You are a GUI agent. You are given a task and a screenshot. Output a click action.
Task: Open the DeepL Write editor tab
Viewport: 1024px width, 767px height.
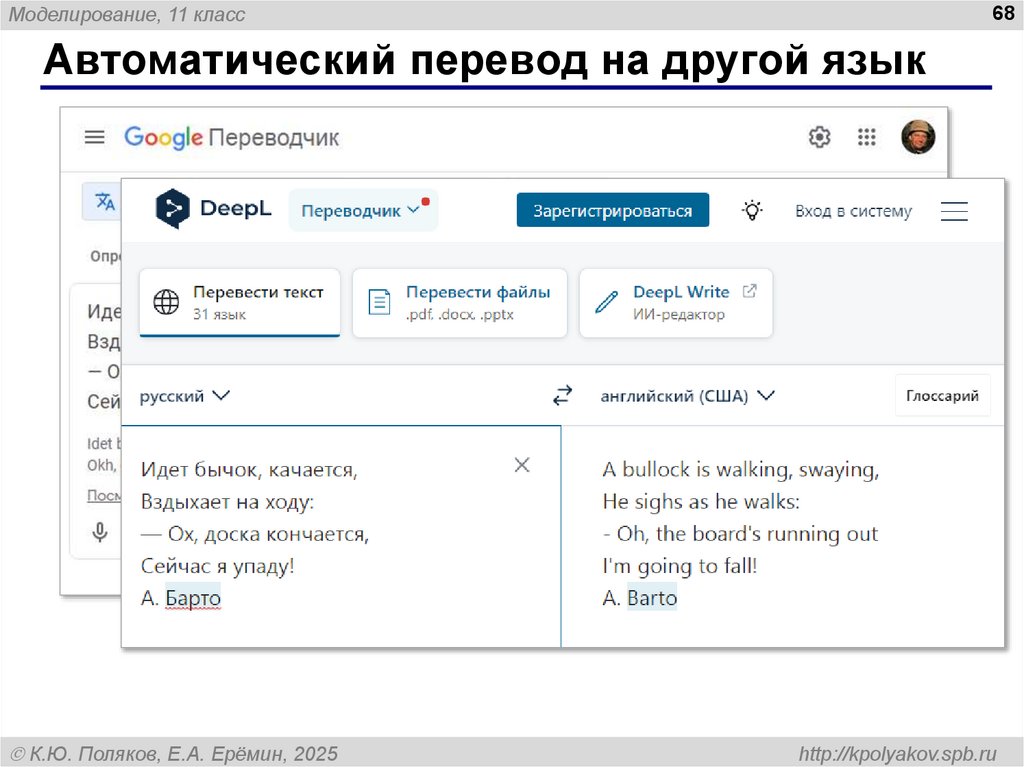(676, 302)
